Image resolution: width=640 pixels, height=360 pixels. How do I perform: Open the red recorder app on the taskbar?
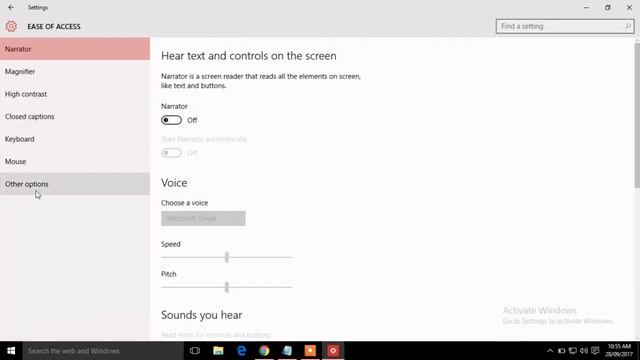pos(333,351)
